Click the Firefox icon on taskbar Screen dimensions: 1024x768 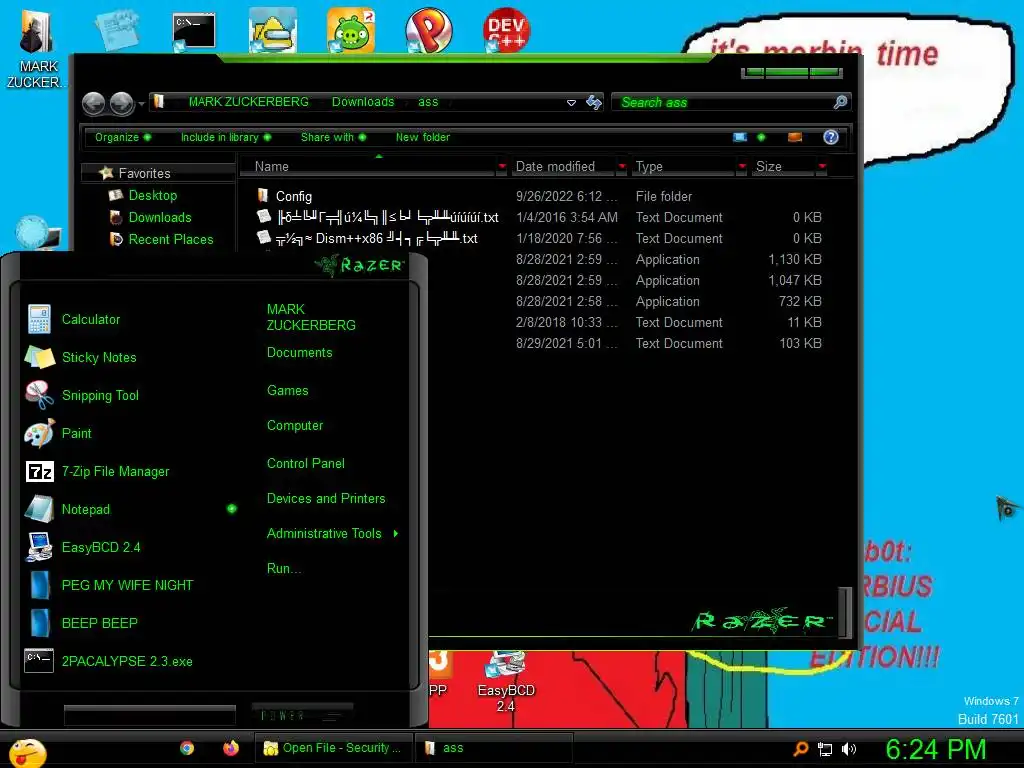point(231,748)
